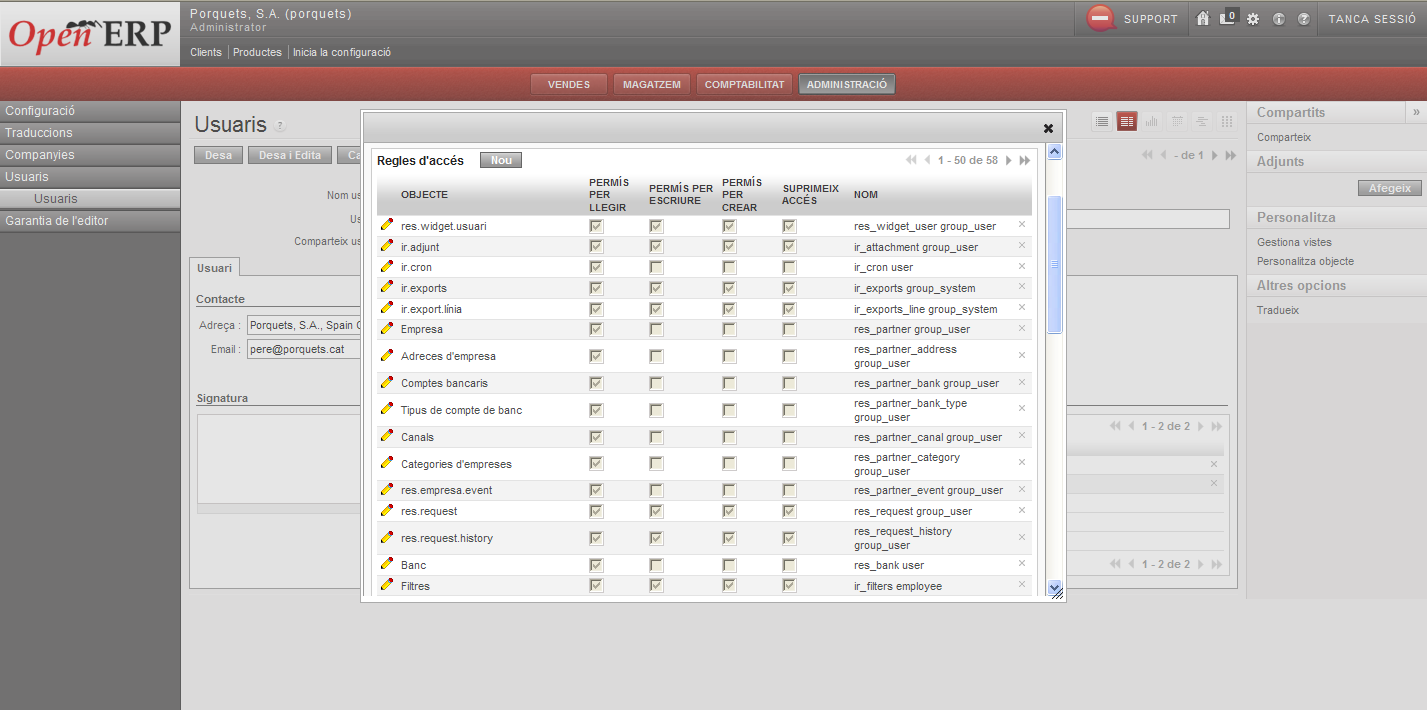Switch to list view icon

[x=1102, y=121]
